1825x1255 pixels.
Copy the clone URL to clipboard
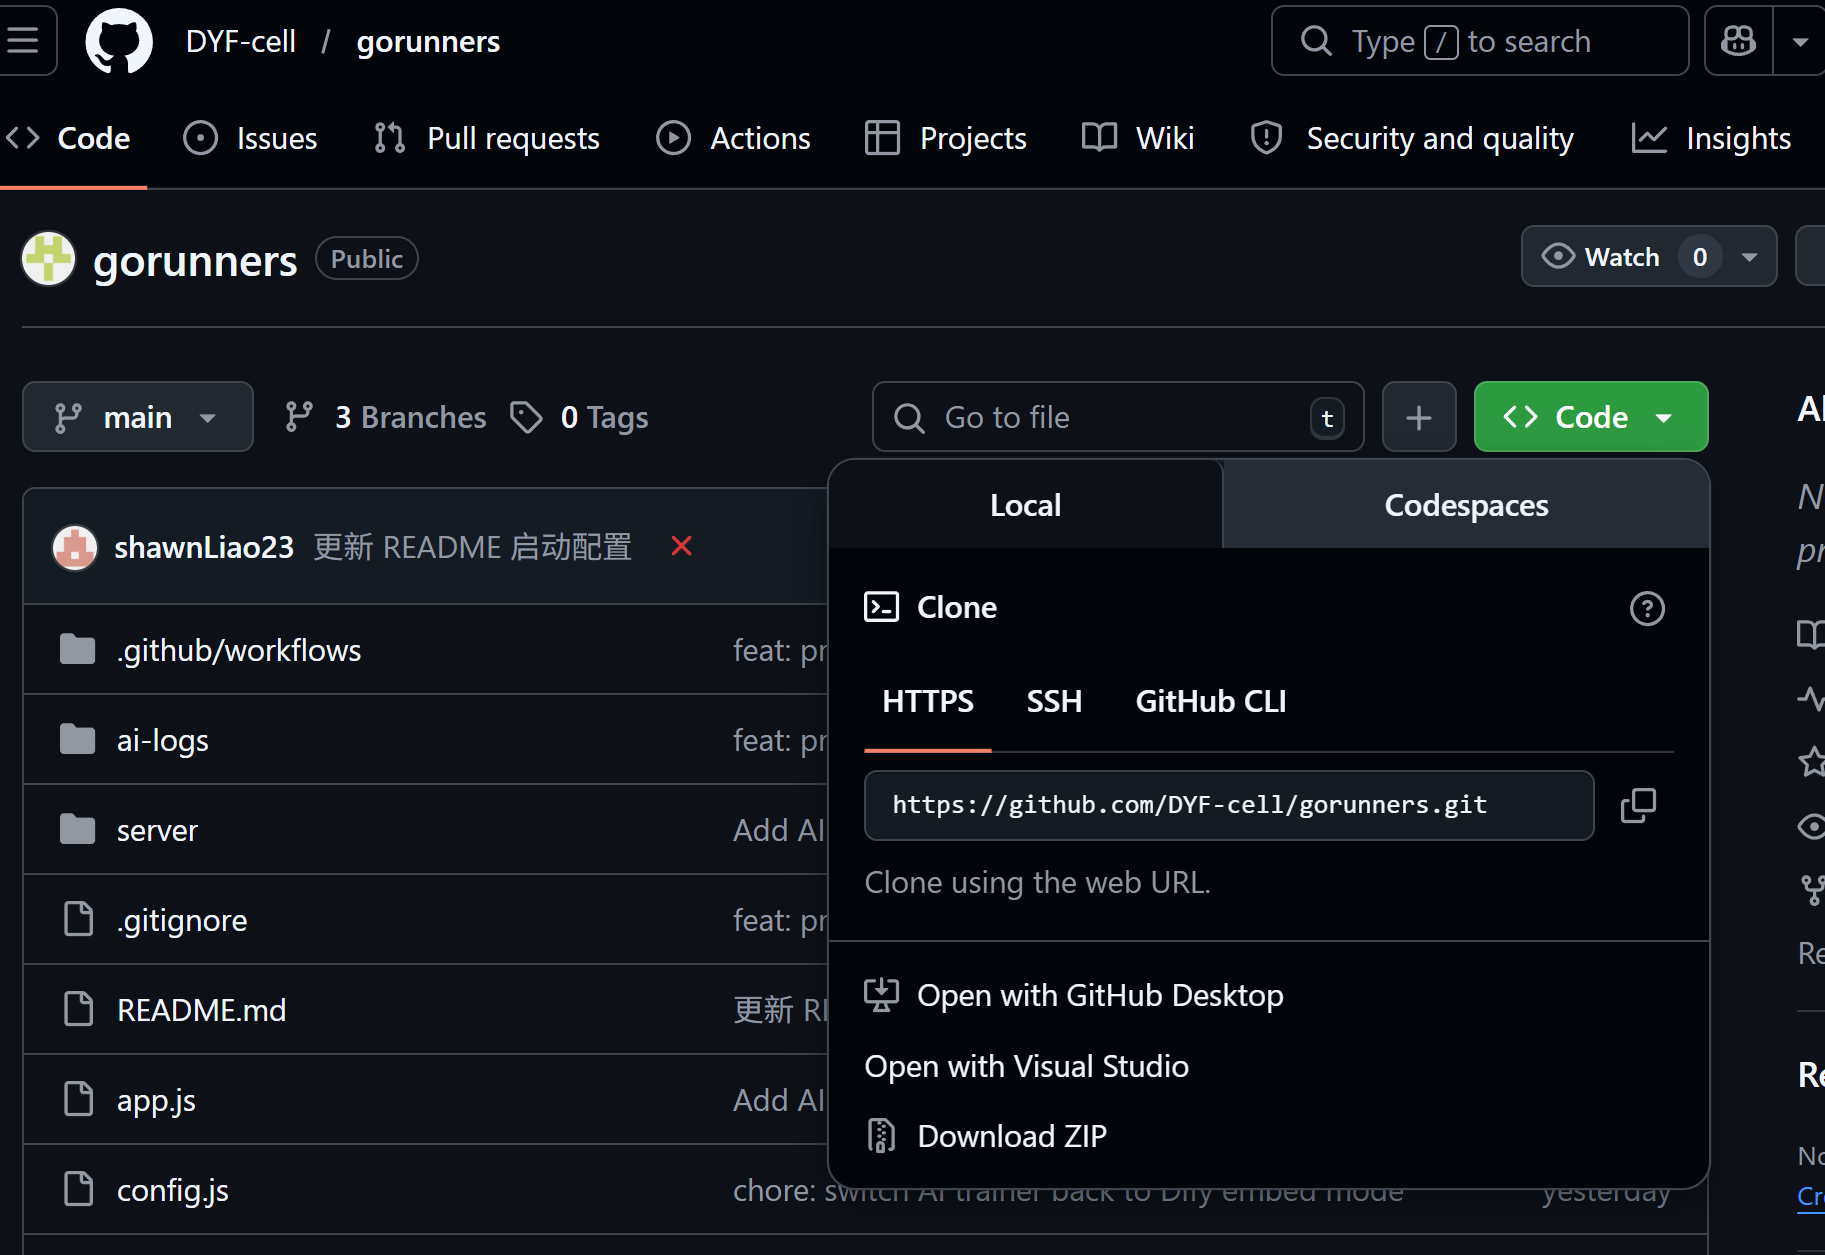point(1638,805)
